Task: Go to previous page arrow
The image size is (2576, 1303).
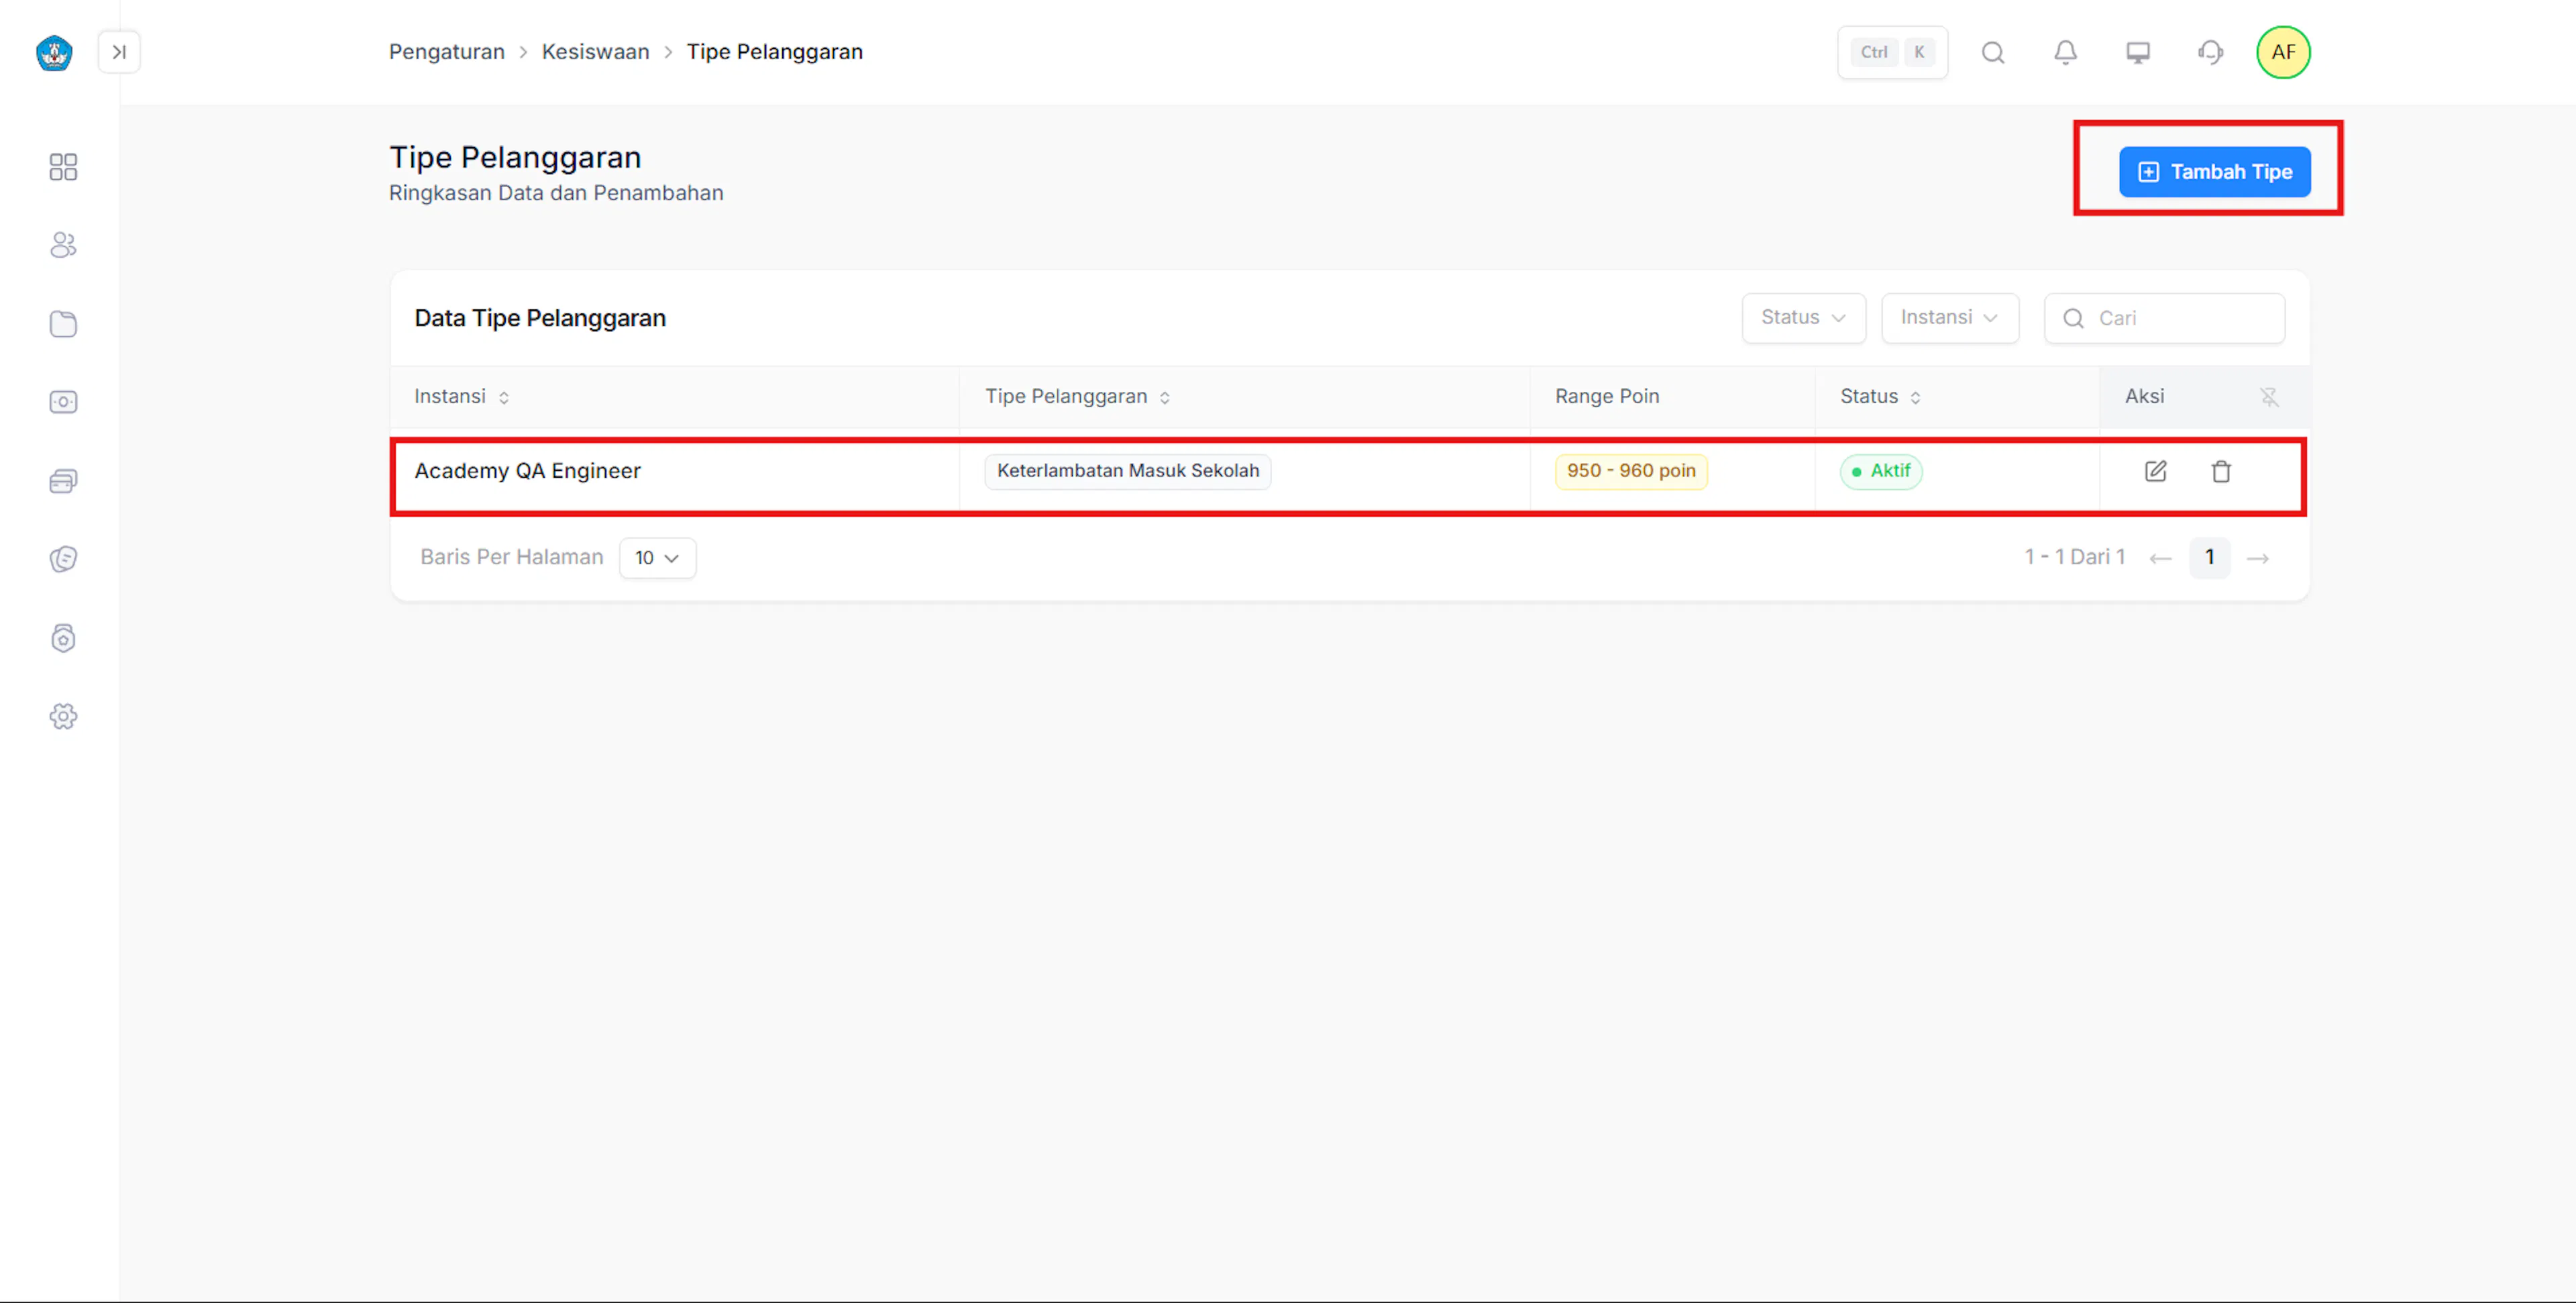Action: (x=2160, y=558)
